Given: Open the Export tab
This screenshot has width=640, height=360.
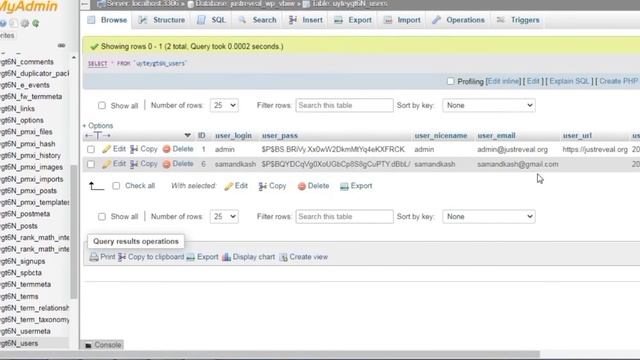Looking at the screenshot, I should coord(353,20).
